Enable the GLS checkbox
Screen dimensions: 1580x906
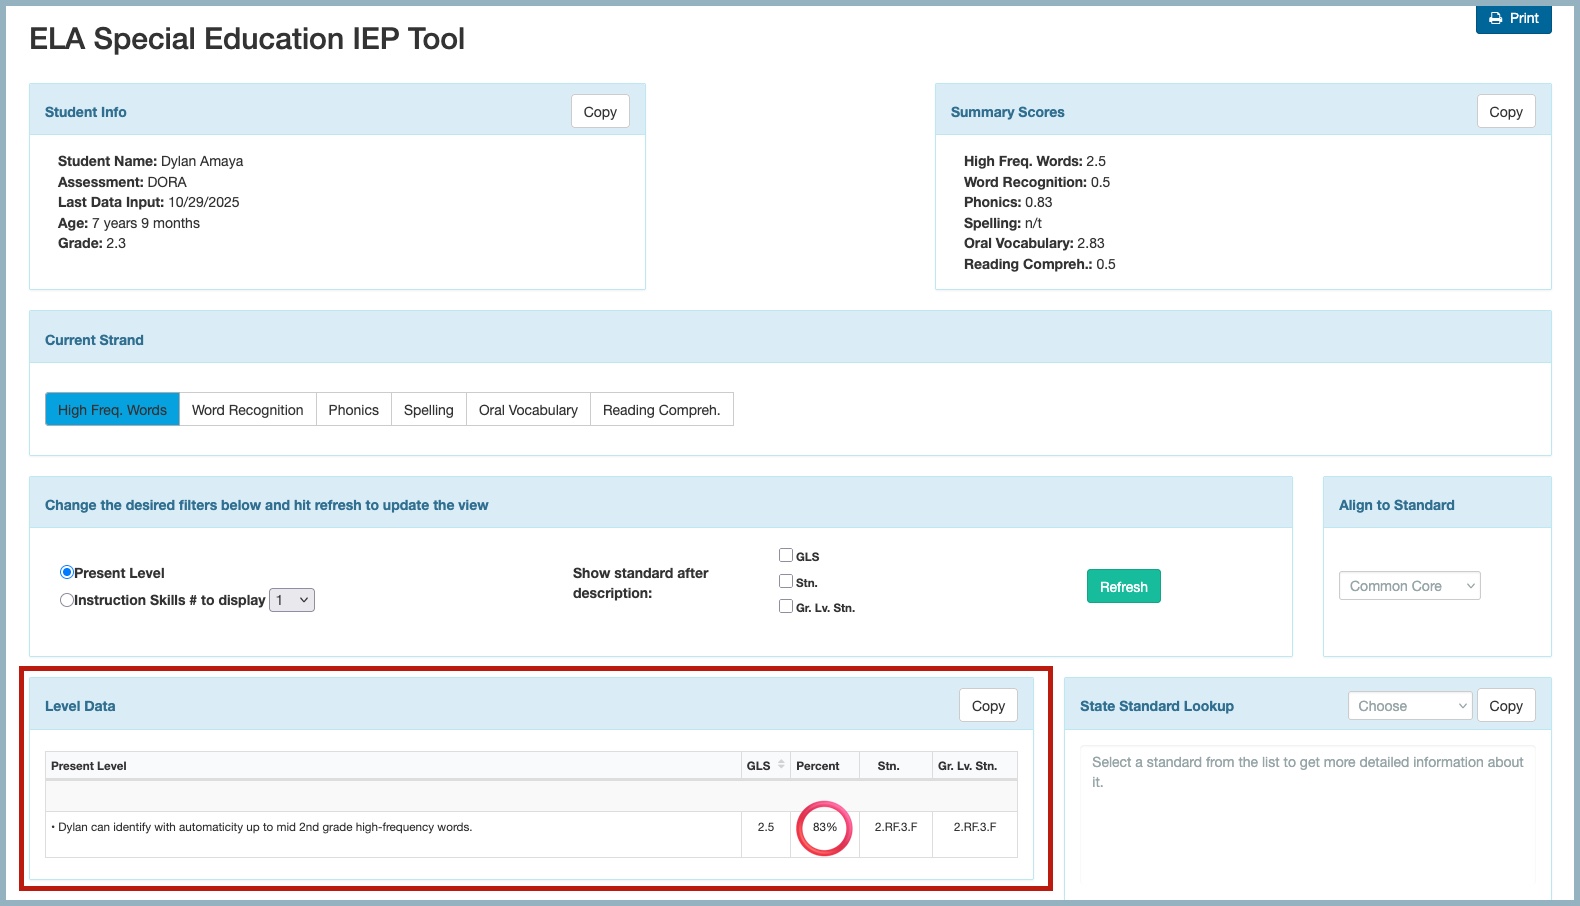786,555
